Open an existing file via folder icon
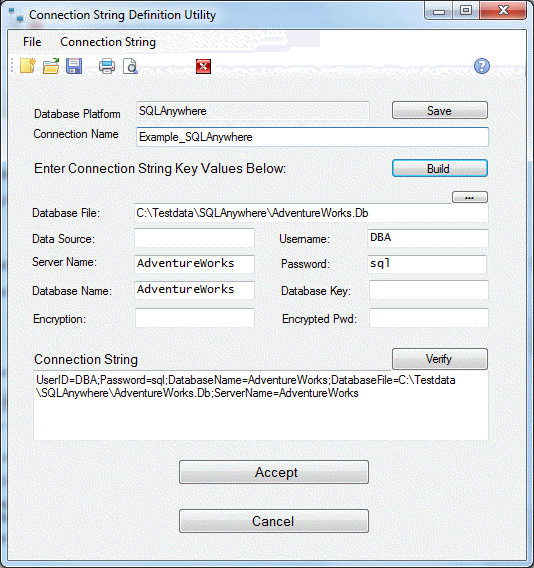The height and width of the screenshot is (568, 534). 51,66
